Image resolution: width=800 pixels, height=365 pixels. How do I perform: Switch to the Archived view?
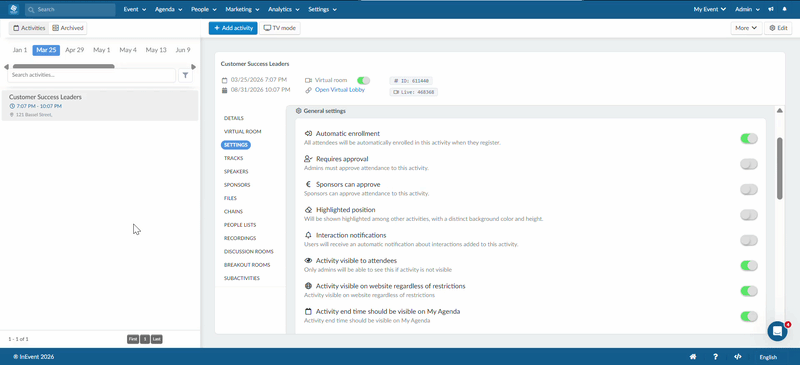coord(68,28)
